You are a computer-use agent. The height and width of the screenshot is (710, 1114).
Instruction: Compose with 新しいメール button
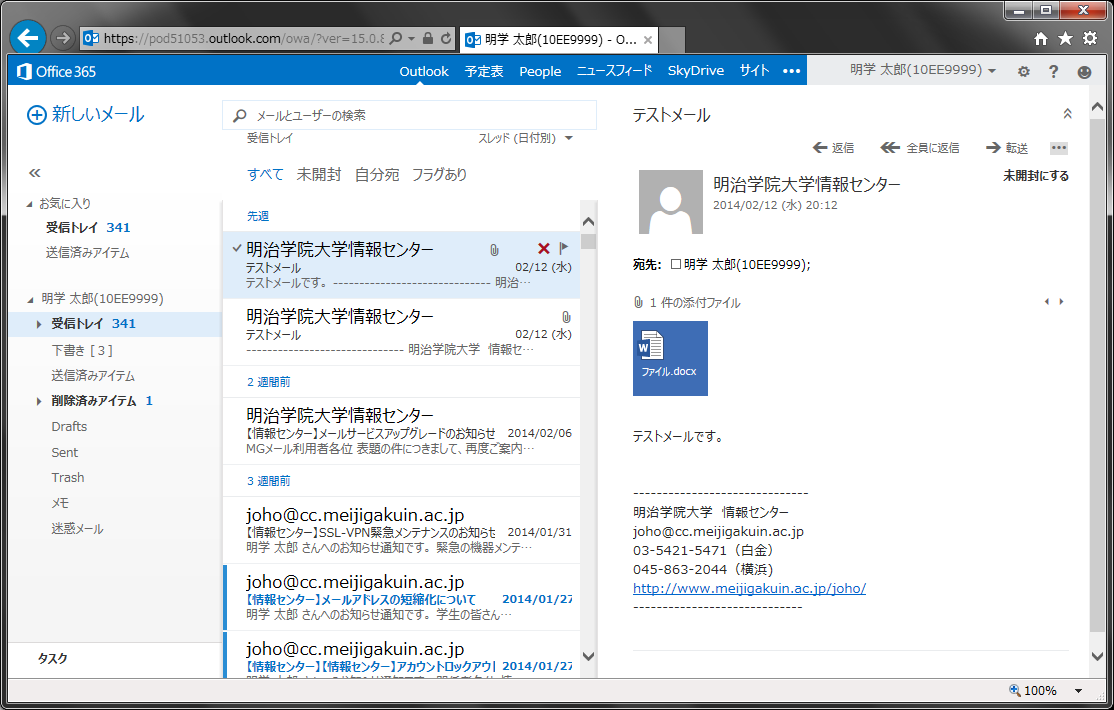click(86, 114)
